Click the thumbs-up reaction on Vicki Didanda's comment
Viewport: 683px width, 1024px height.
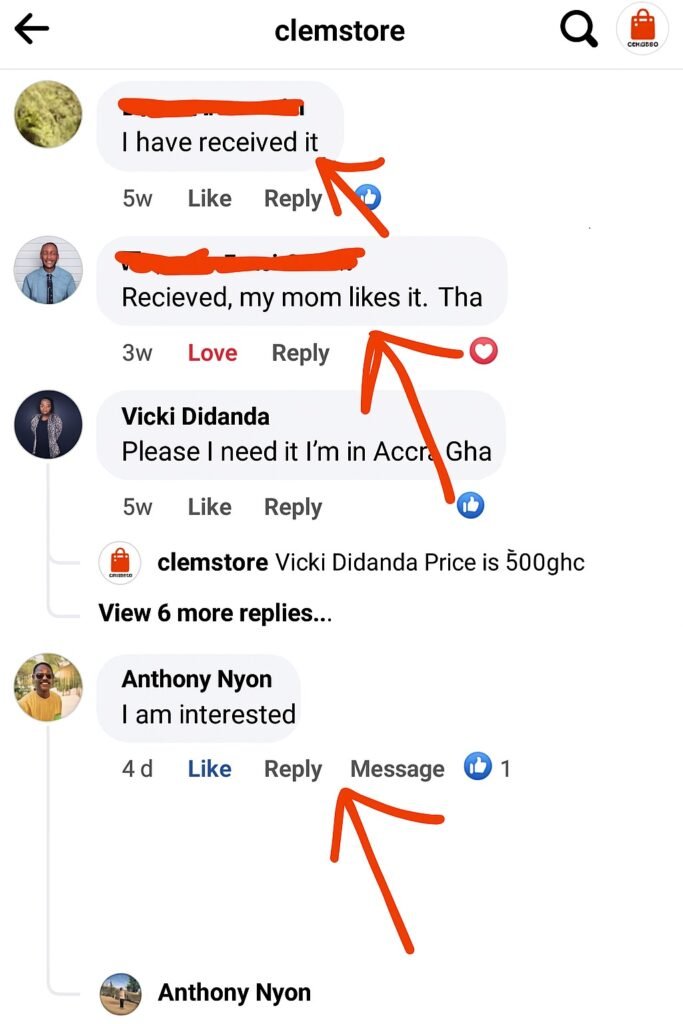tap(471, 506)
